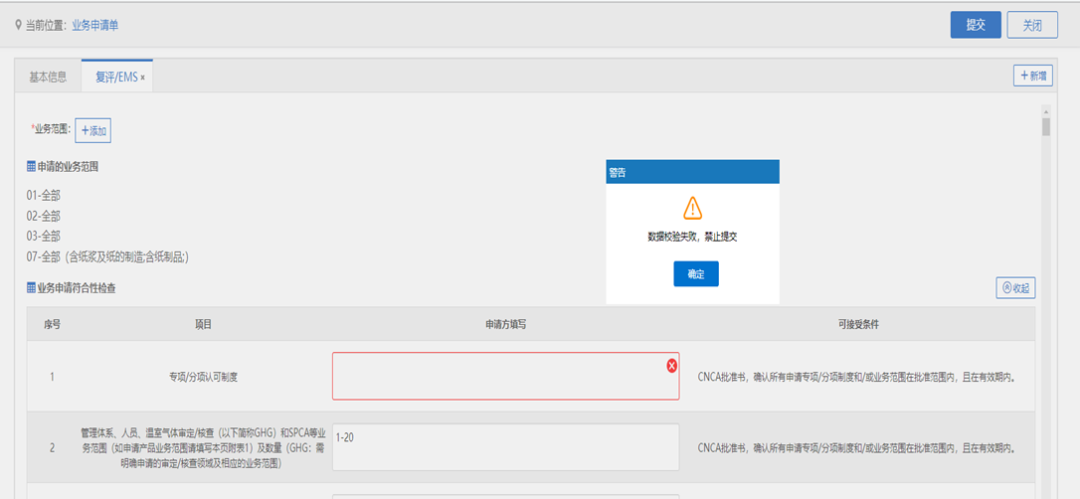Click the row 2 管理体系、人员 item cell
1080x499 pixels.
coord(203,447)
